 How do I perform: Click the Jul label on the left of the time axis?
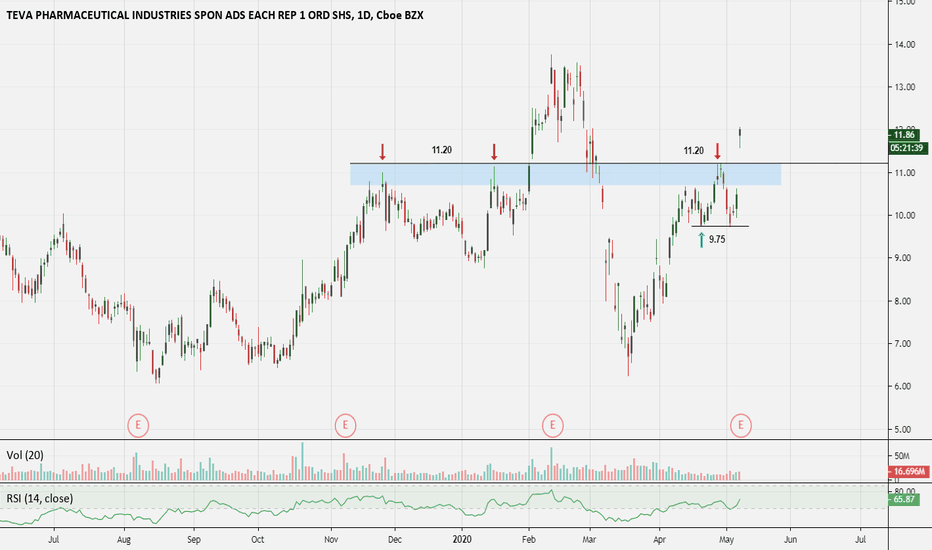tap(53, 540)
